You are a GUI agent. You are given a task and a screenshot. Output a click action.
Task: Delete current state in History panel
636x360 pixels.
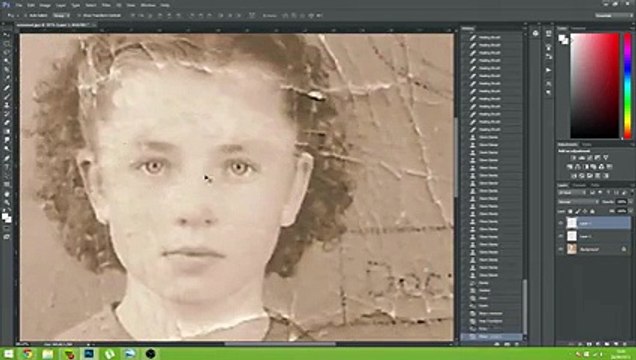coord(516,344)
